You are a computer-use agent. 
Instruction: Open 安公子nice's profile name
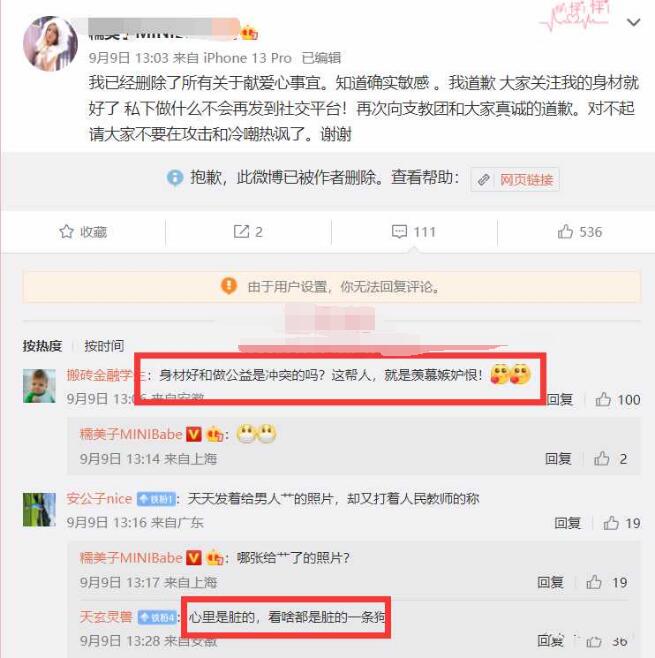pos(99,499)
